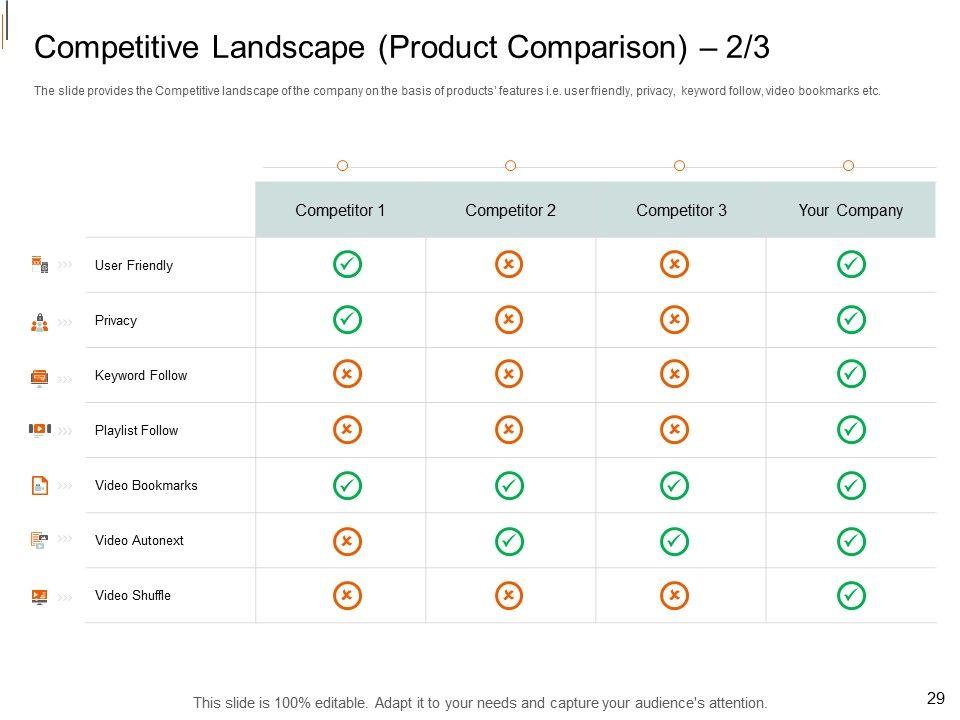Screen dimensions: 960x720
Task: Select the Video Bookmarks document icon
Action: tap(40, 486)
